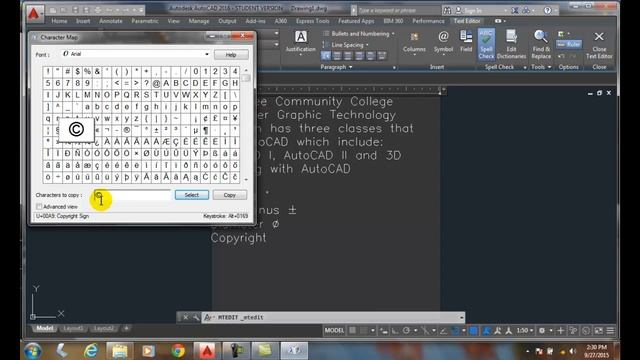Switch to AutoCAD taskbar icon

pos(207,351)
